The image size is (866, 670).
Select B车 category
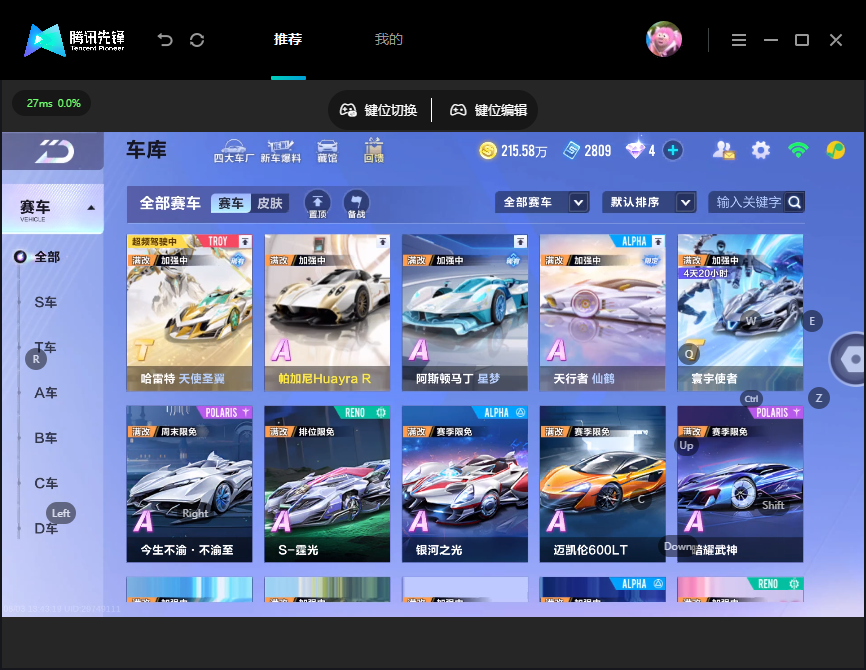(x=46, y=438)
